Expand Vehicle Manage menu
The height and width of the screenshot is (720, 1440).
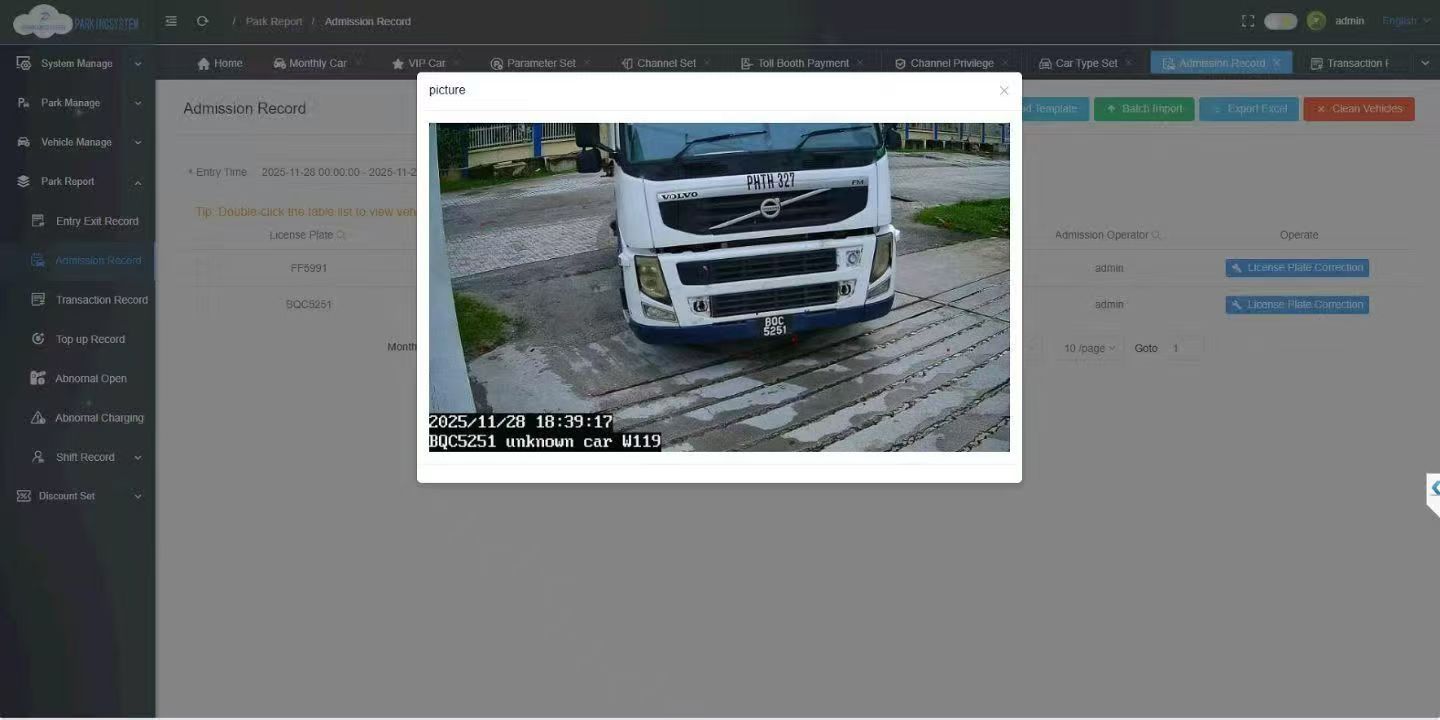pos(78,142)
